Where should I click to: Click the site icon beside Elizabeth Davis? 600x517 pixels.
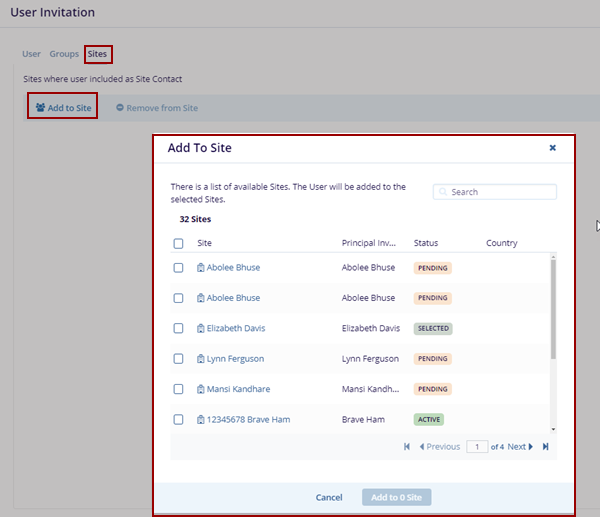201,329
